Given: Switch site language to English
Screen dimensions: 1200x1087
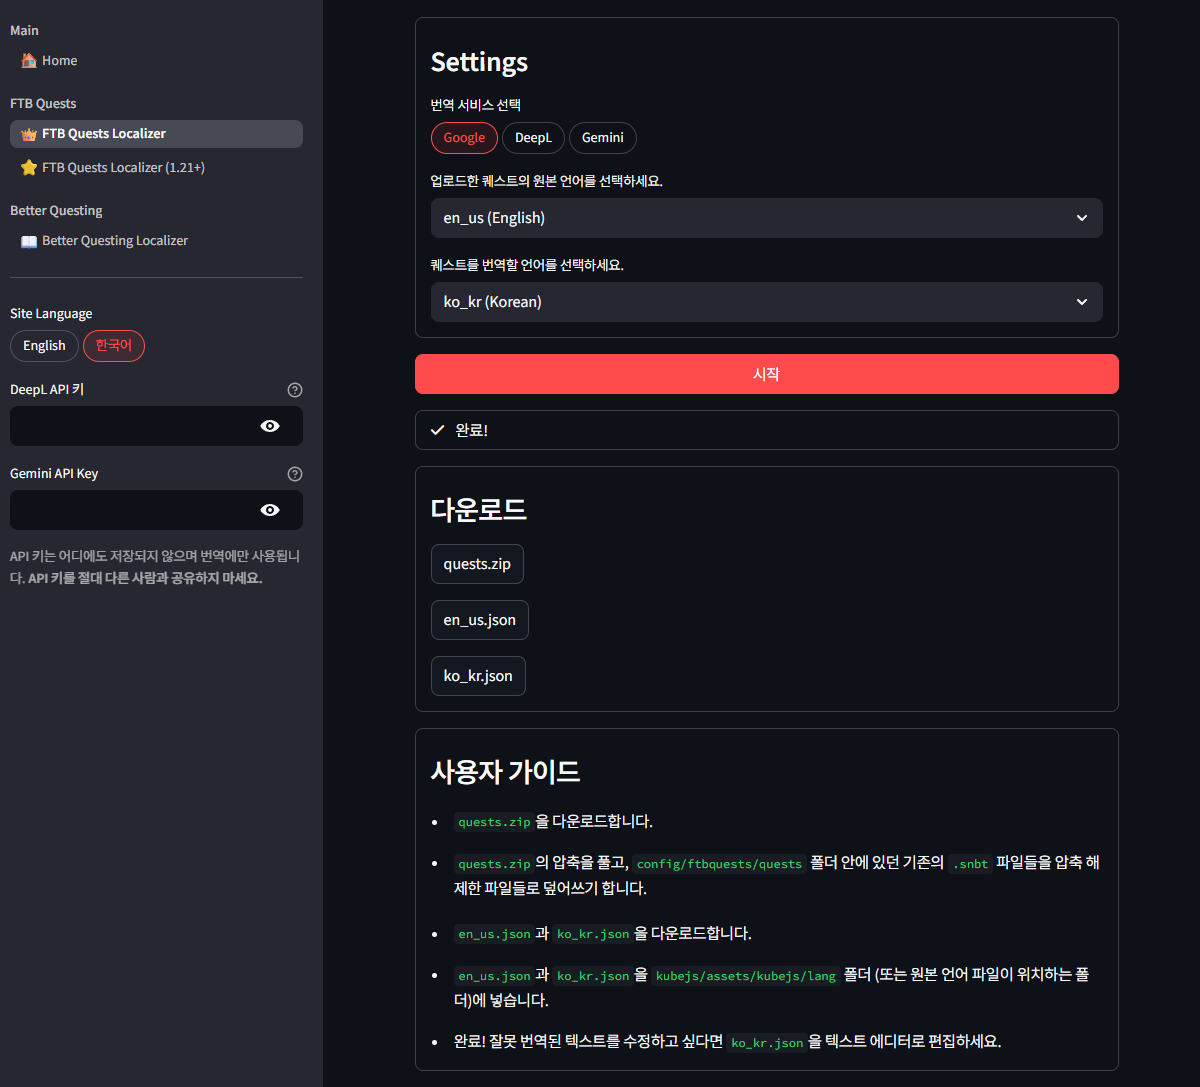Looking at the screenshot, I should pos(44,346).
